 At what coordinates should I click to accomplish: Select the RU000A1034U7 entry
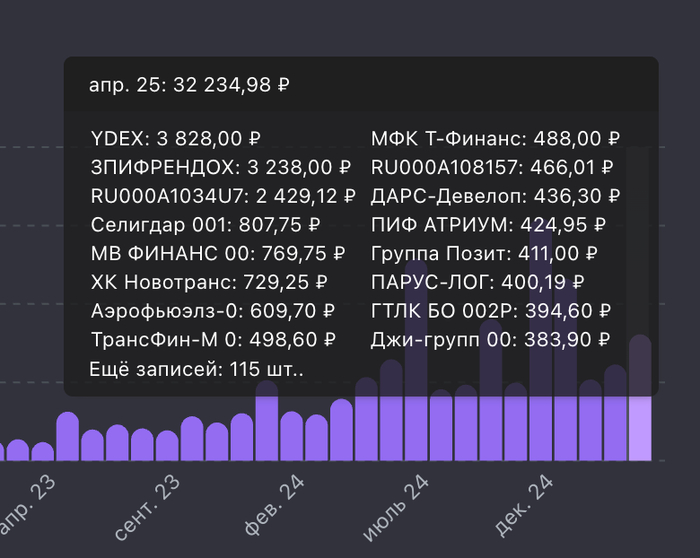(x=222, y=196)
